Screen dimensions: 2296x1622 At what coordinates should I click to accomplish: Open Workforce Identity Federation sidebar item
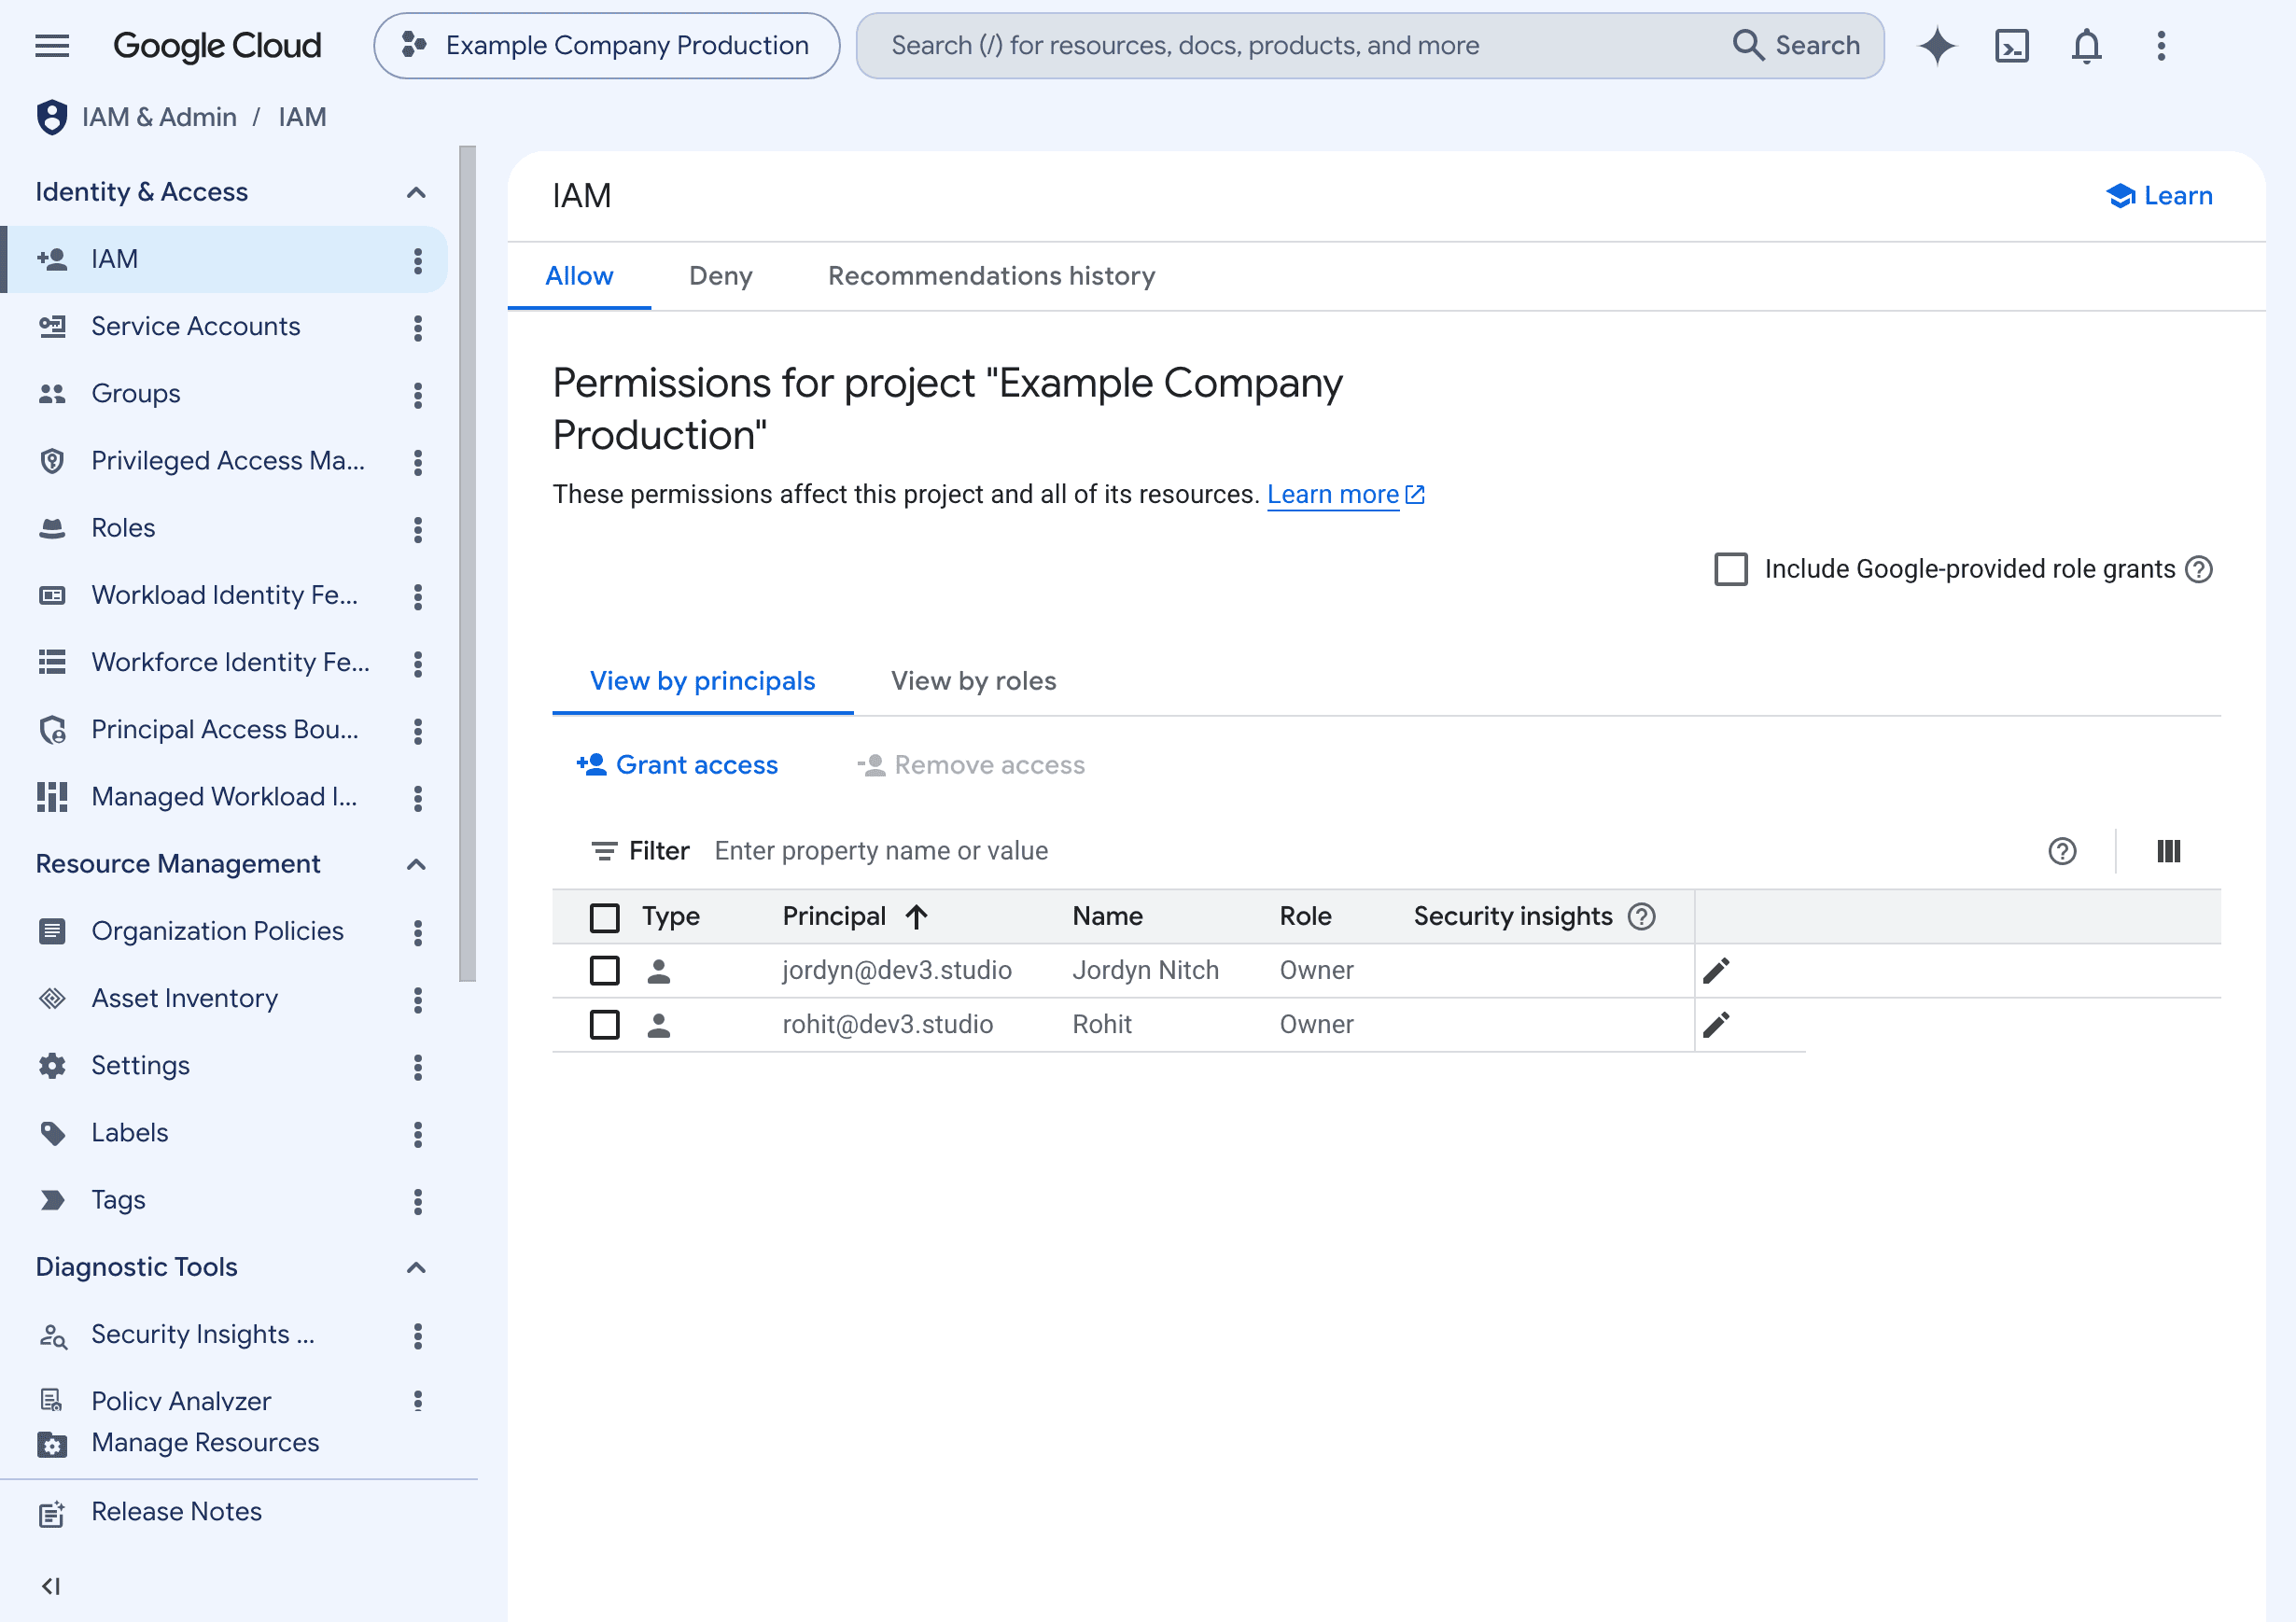click(x=230, y=662)
